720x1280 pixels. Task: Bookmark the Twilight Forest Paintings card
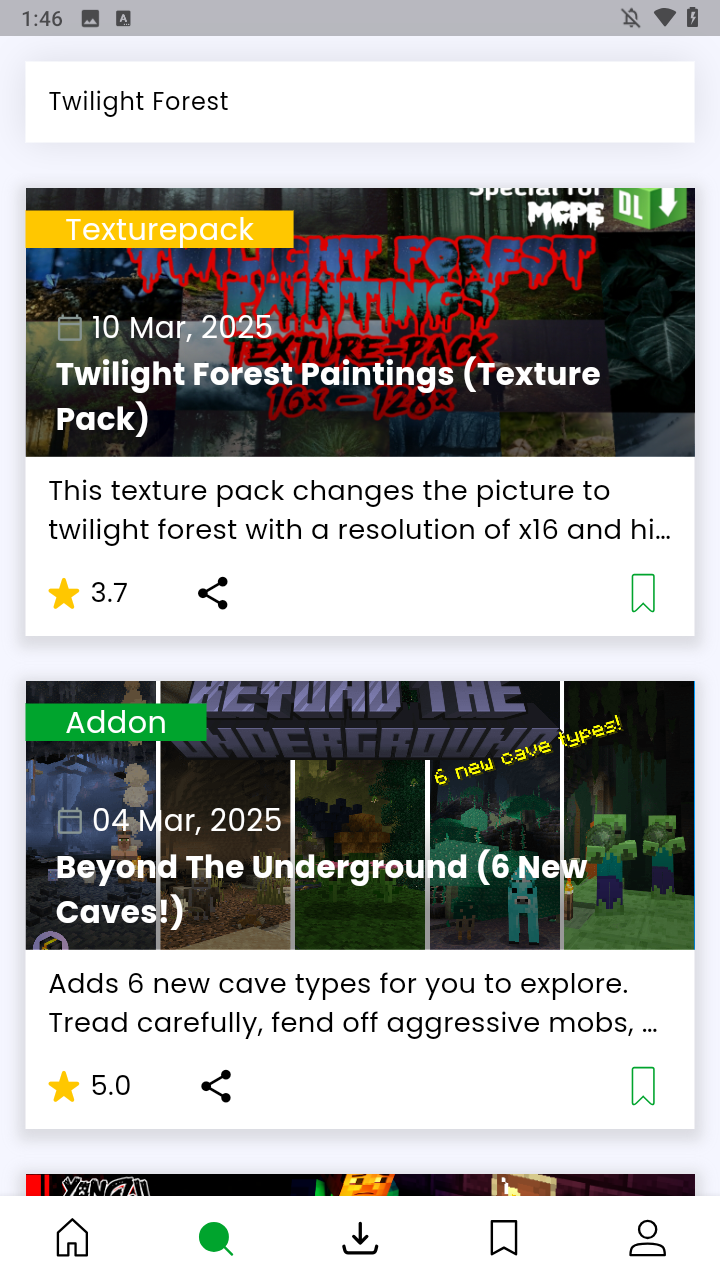click(x=643, y=593)
